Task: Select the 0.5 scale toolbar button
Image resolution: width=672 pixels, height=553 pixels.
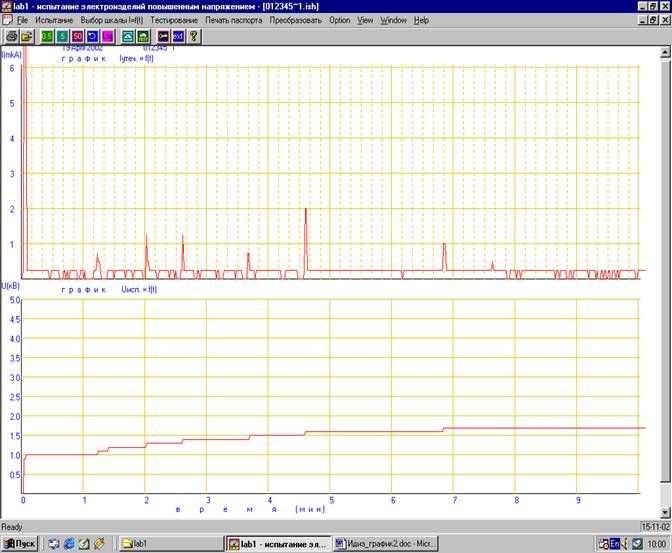Action: point(47,36)
